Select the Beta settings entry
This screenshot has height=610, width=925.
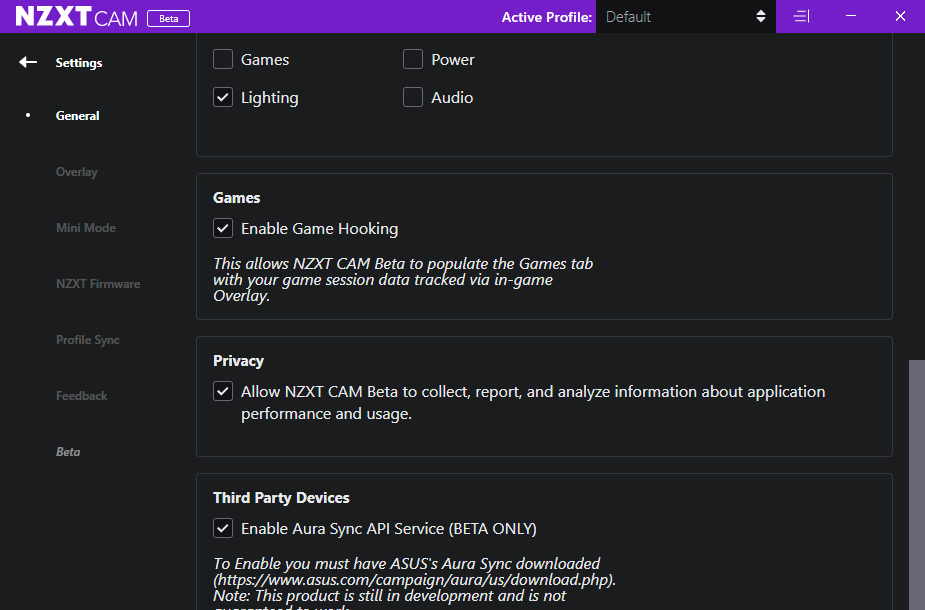point(68,451)
